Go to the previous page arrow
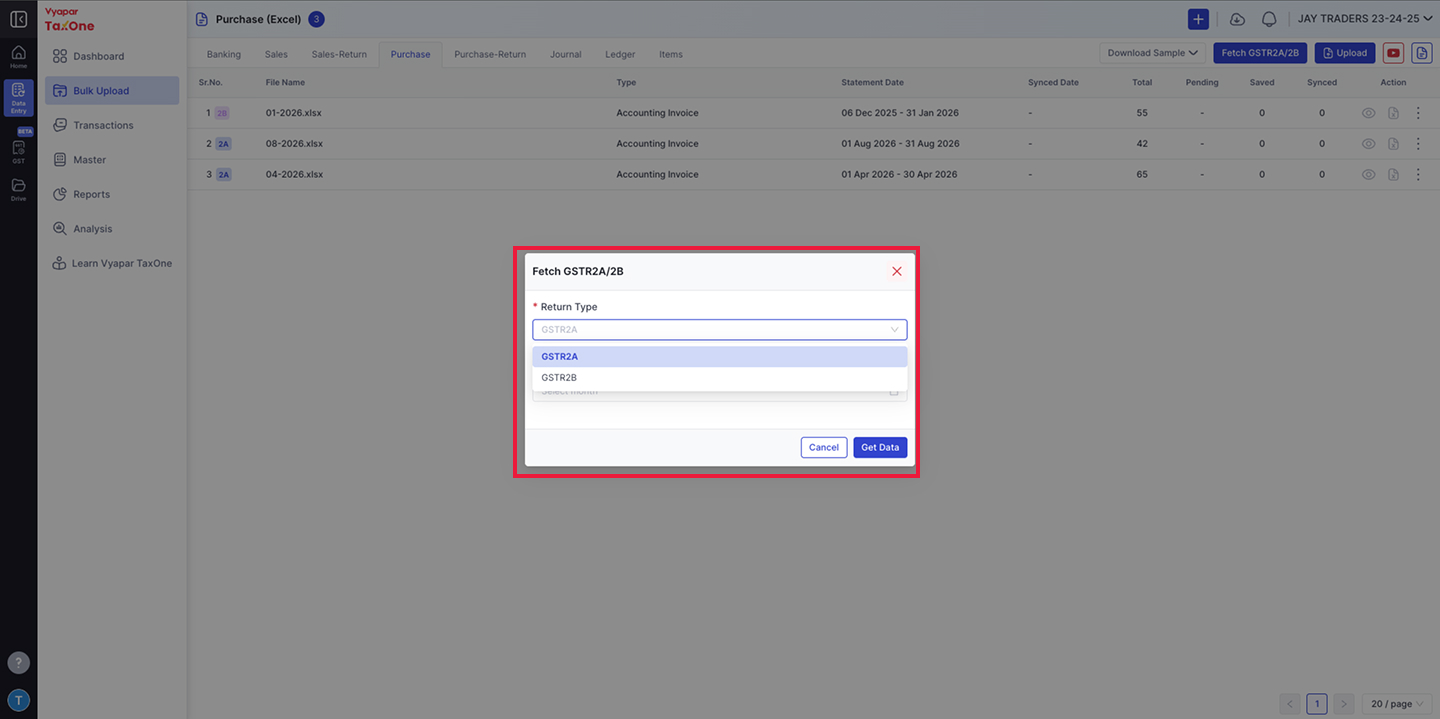The height and width of the screenshot is (719, 1440). pyautogui.click(x=1290, y=704)
